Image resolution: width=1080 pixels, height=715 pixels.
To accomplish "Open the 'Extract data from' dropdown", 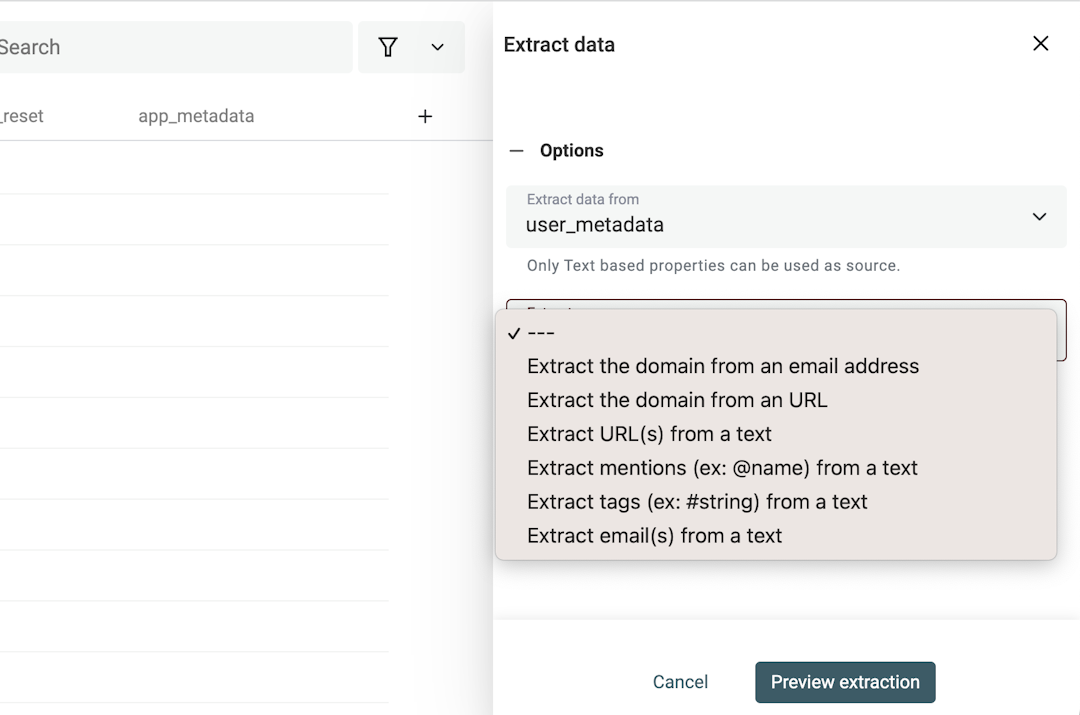I will click(x=787, y=216).
